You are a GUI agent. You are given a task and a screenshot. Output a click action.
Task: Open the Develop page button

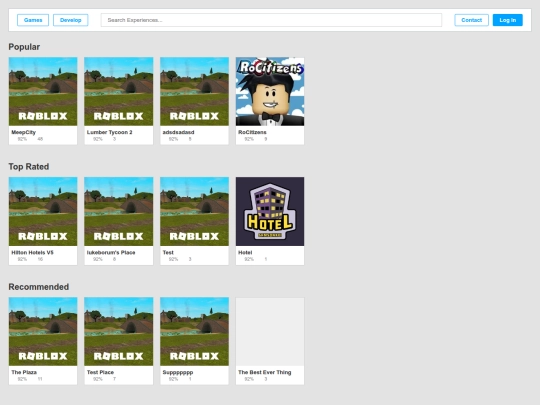click(x=71, y=20)
